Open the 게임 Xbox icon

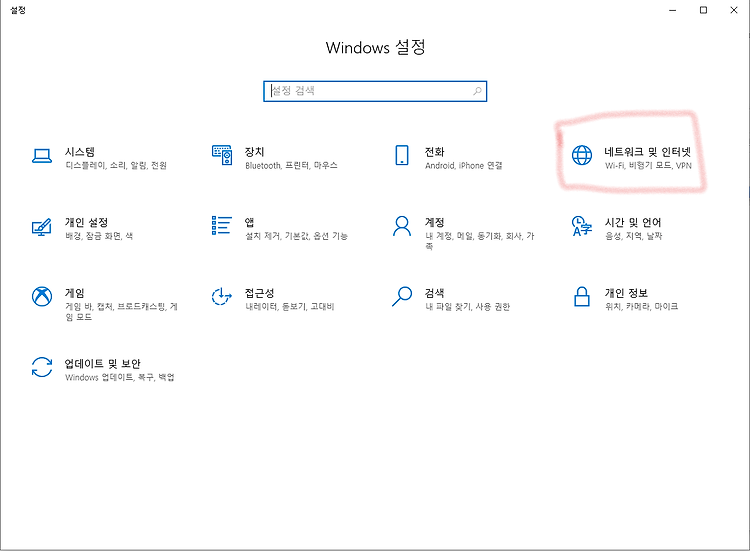coord(42,296)
